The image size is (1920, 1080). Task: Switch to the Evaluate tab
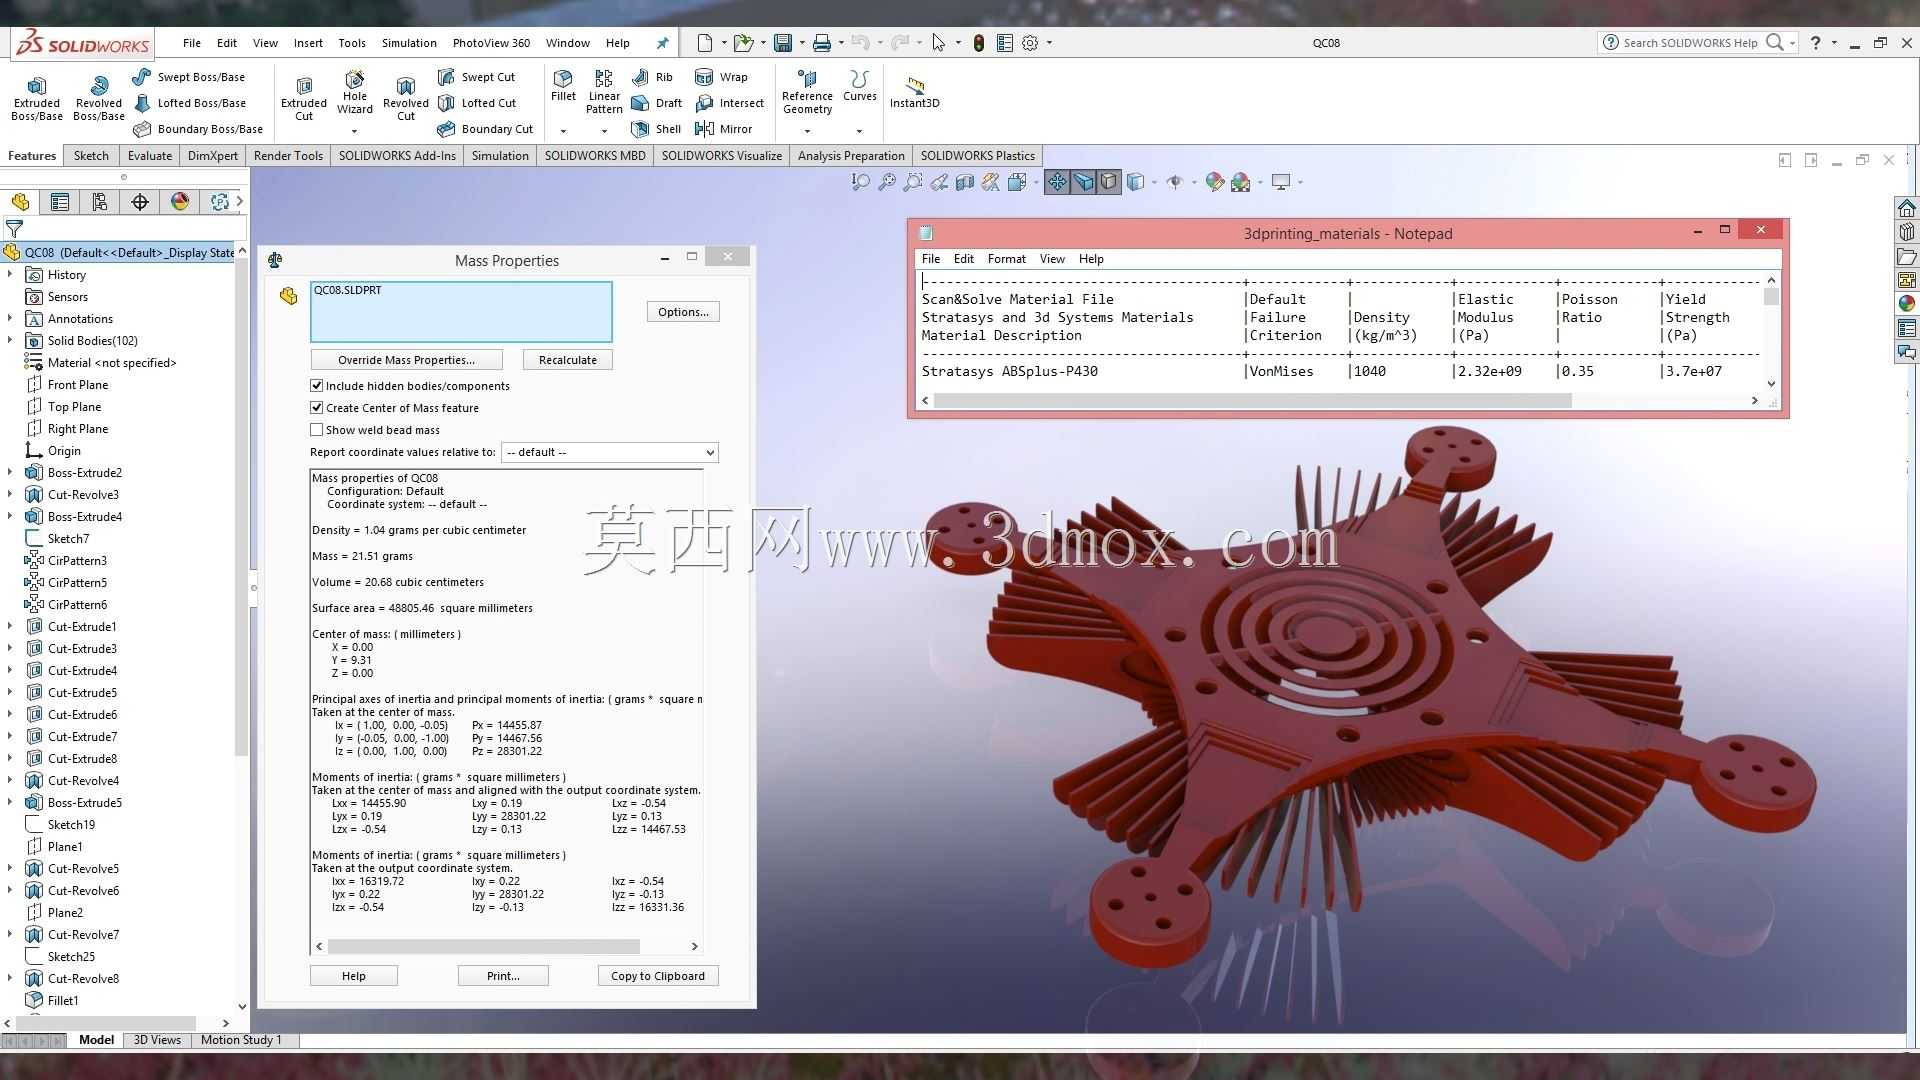[150, 156]
